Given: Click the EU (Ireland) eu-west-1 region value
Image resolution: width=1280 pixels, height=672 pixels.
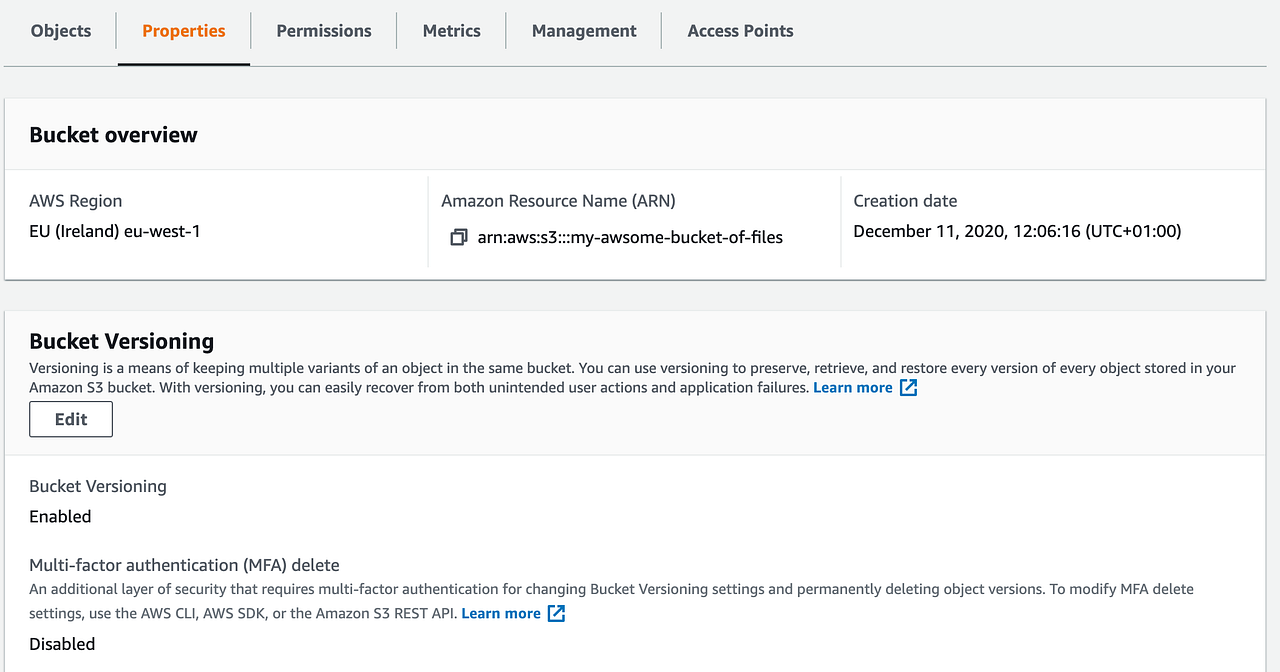Looking at the screenshot, I should (115, 231).
